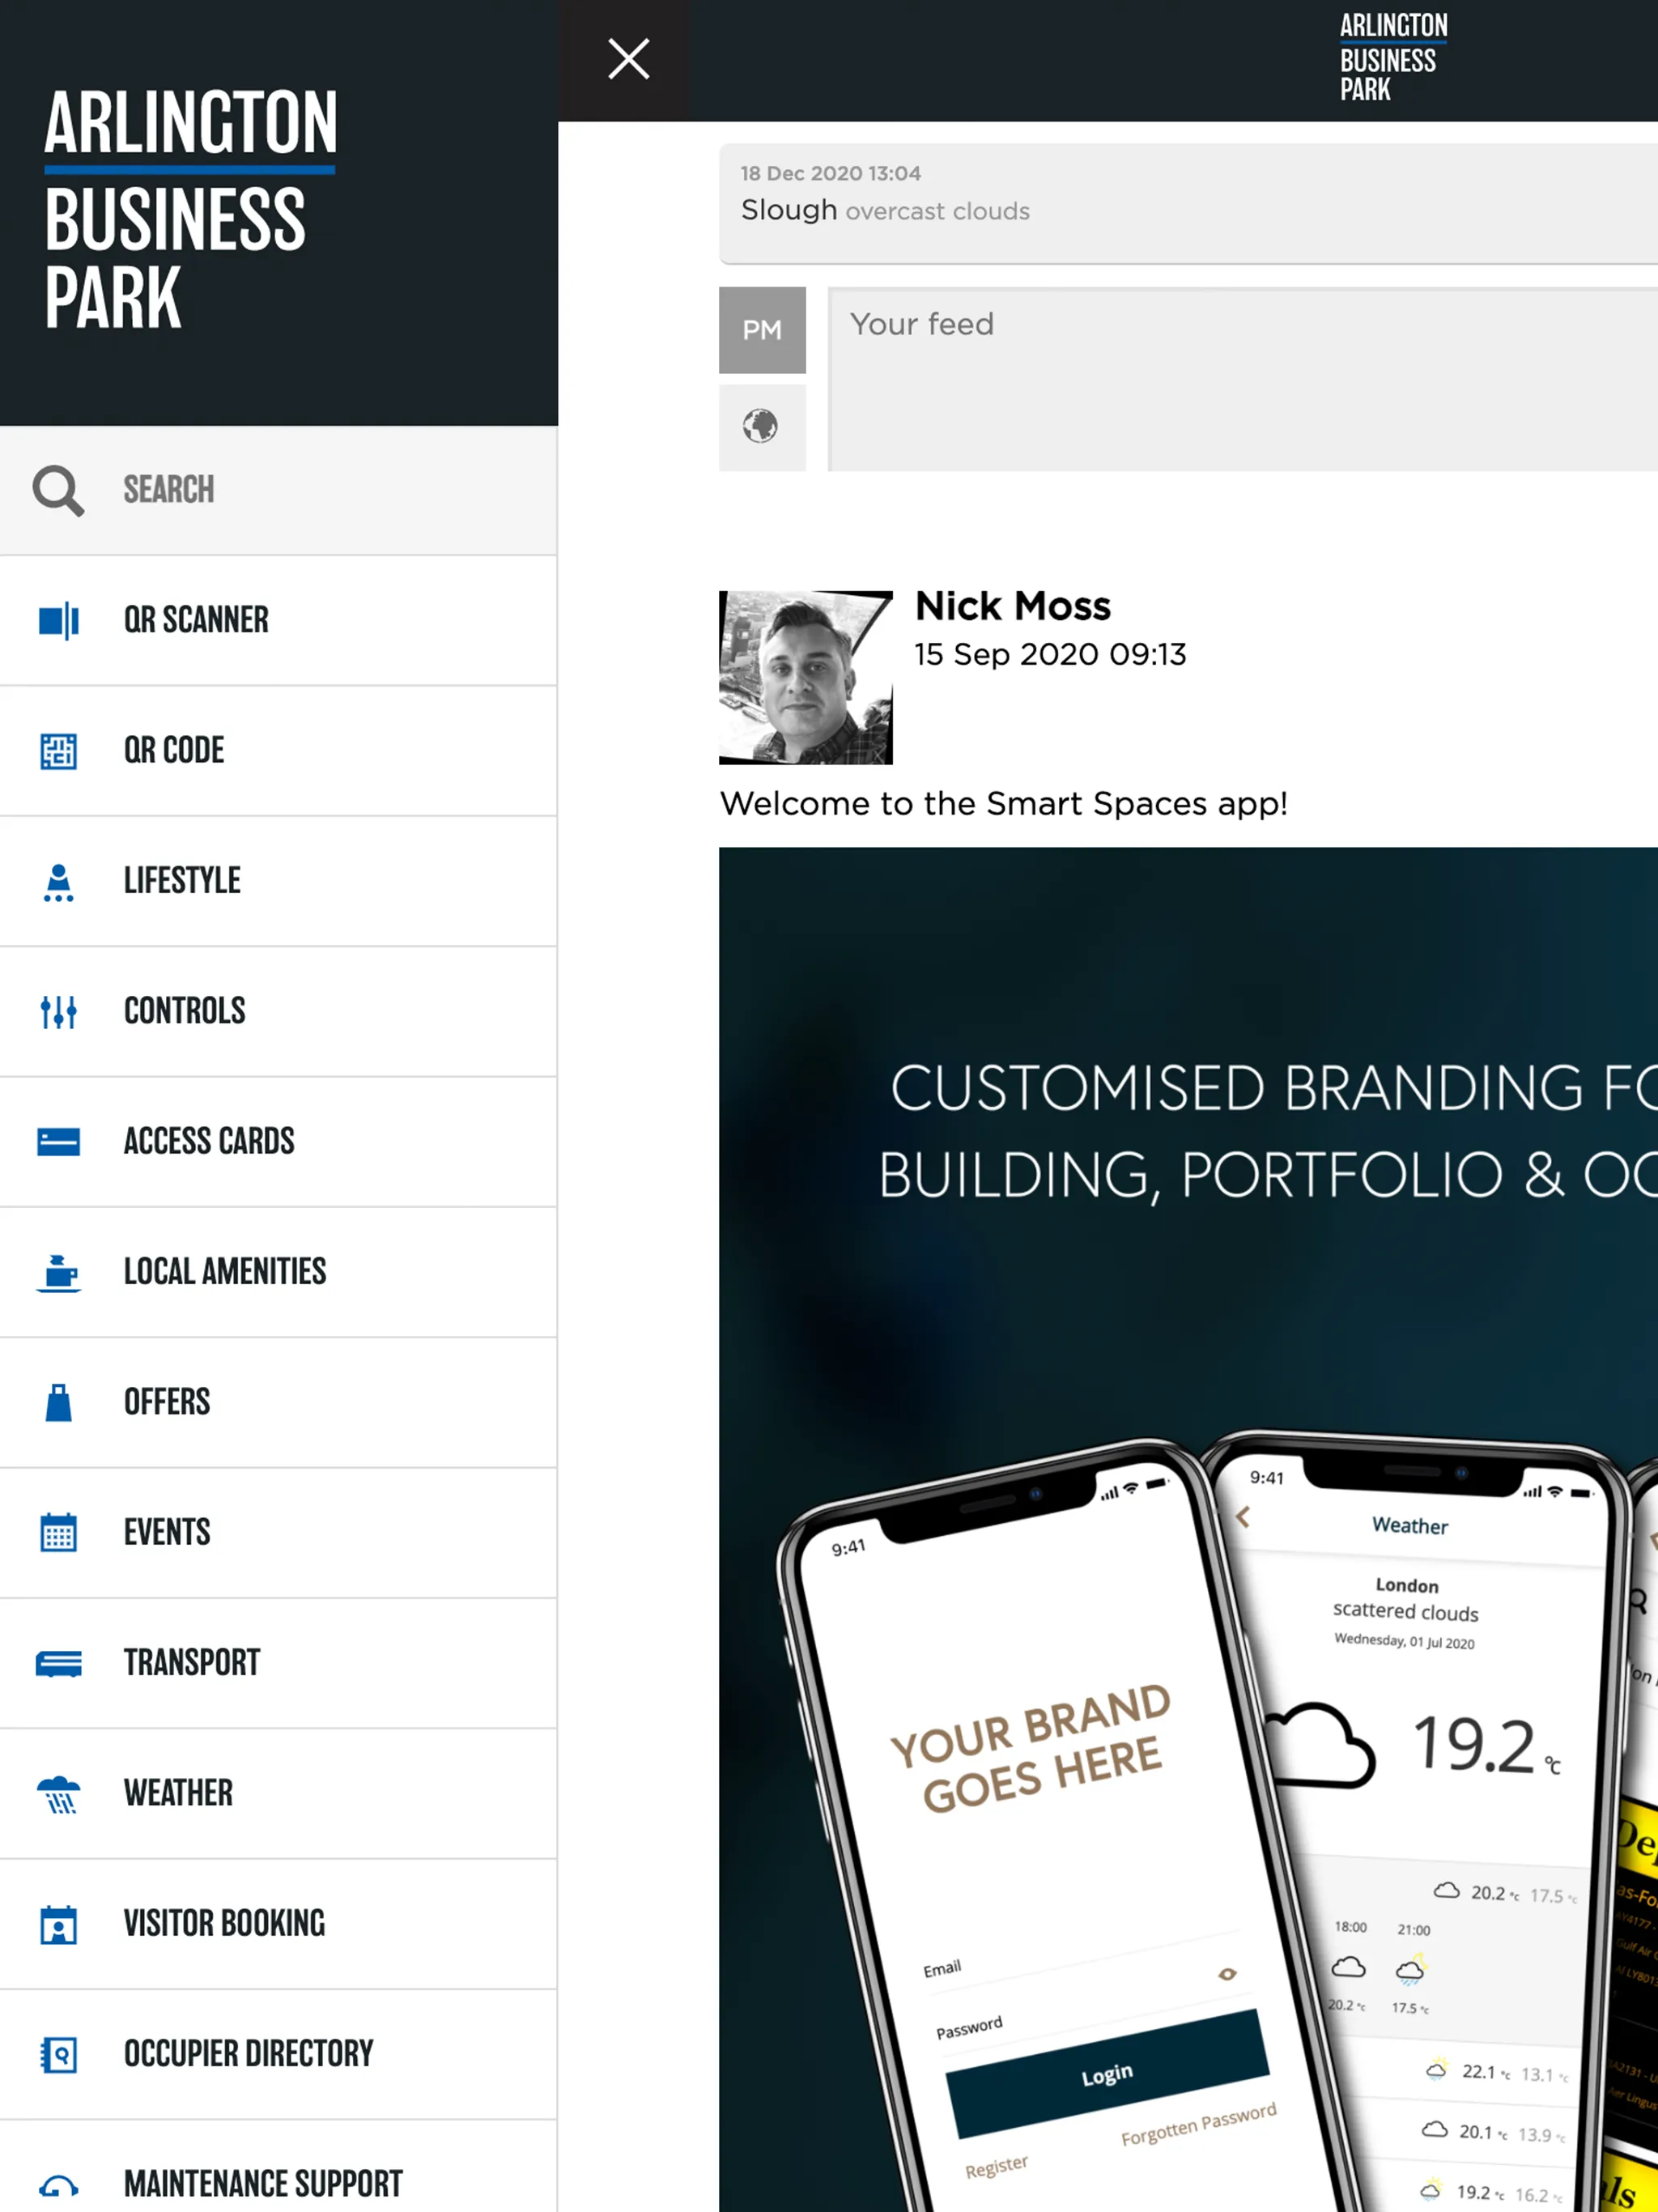Toggle the PM user avatar button

761,330
